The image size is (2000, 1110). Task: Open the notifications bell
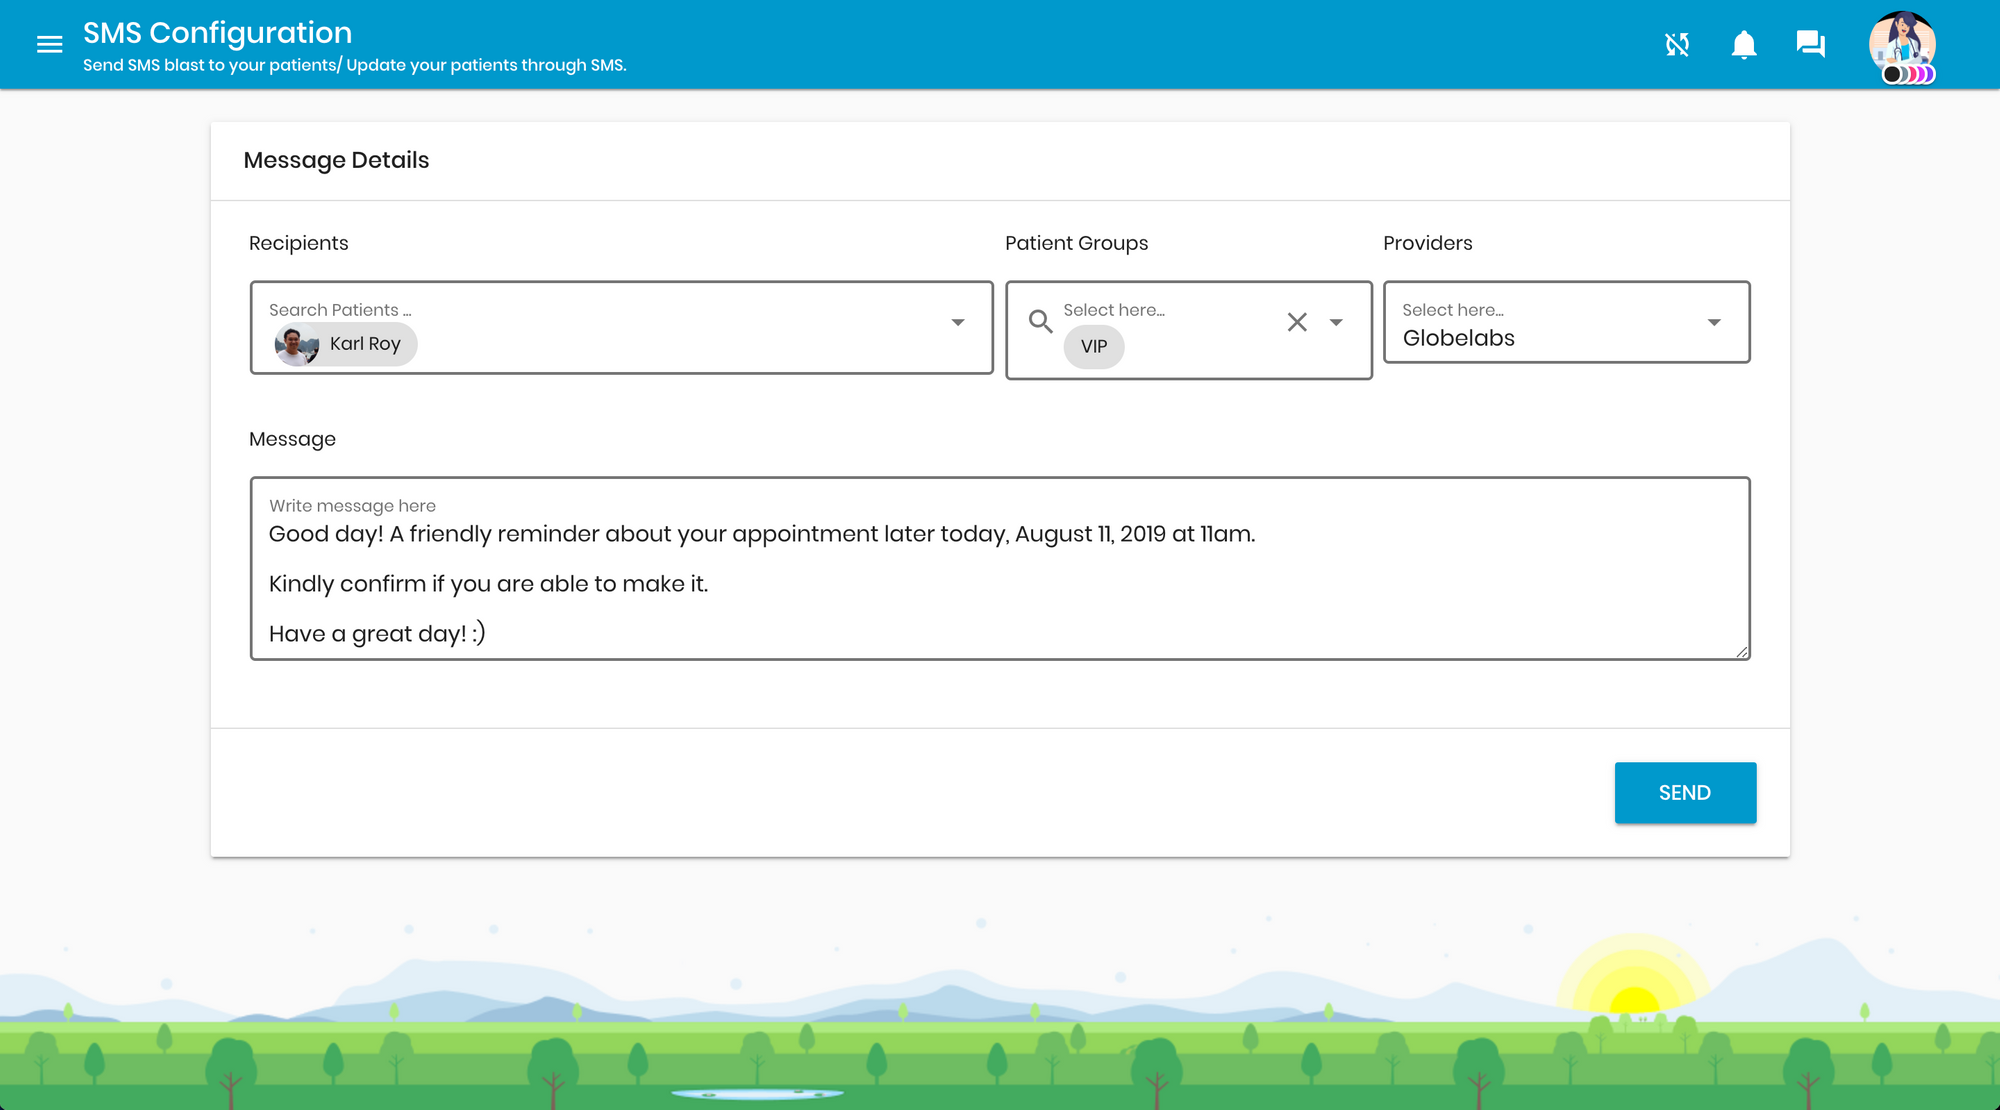click(1744, 44)
